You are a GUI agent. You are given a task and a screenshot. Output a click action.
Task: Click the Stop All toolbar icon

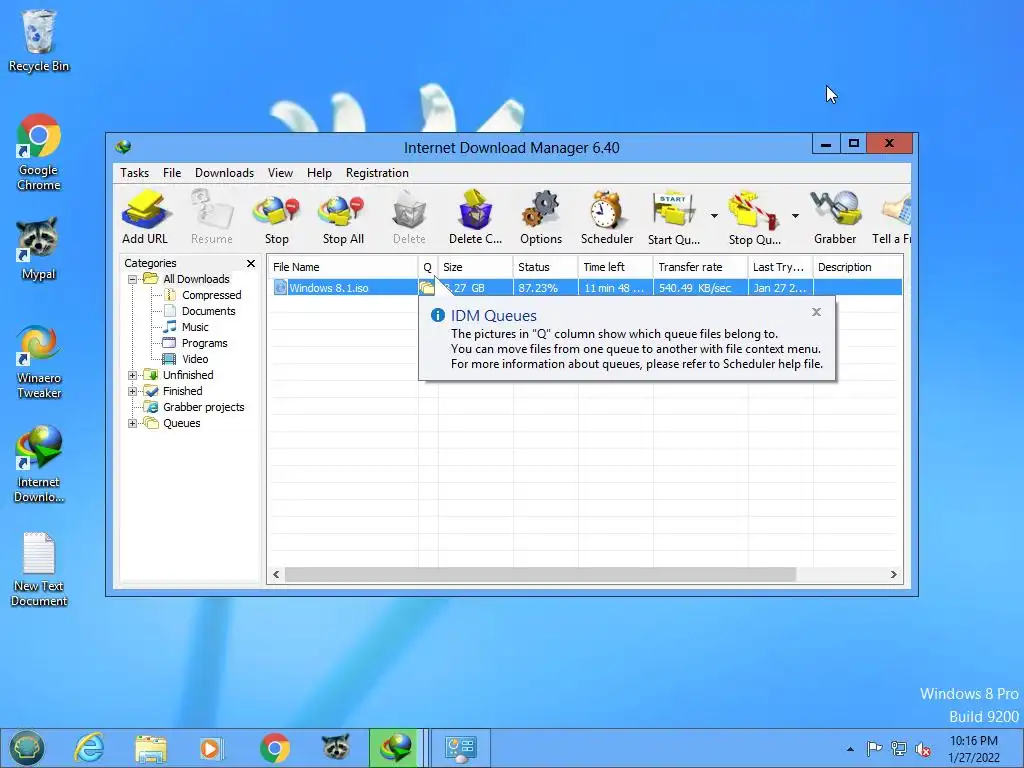point(343,217)
